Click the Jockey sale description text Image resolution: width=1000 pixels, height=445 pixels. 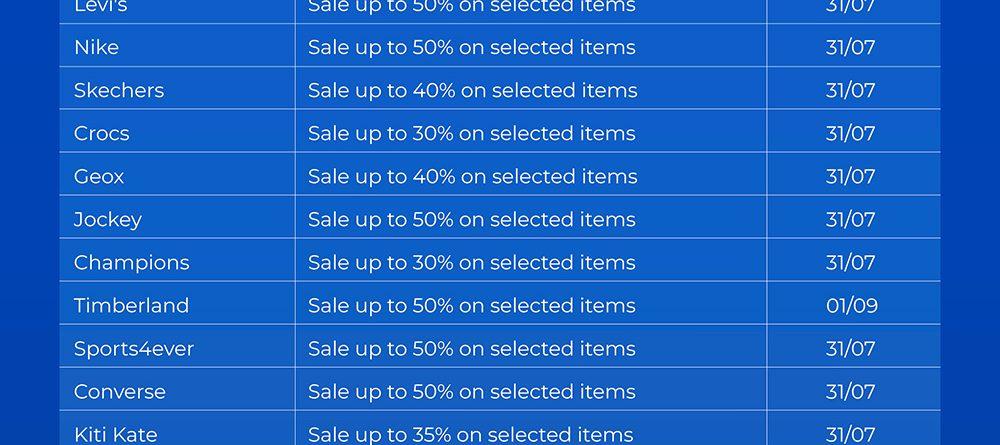coord(471,219)
